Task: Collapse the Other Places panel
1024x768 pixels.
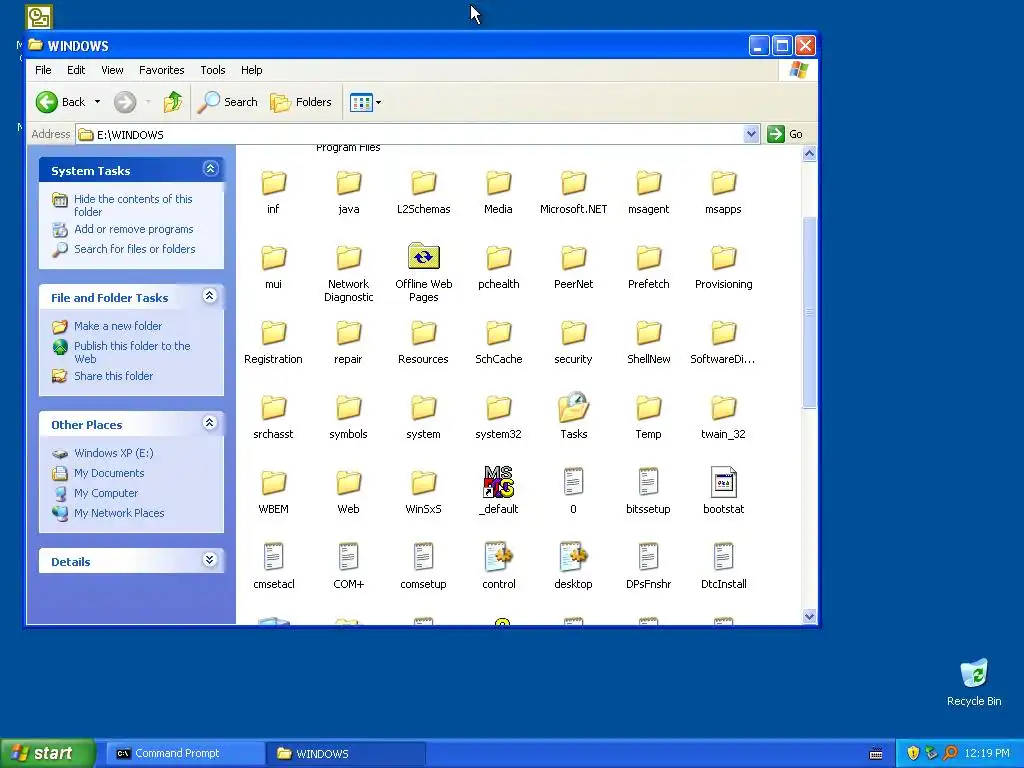Action: tap(210, 423)
